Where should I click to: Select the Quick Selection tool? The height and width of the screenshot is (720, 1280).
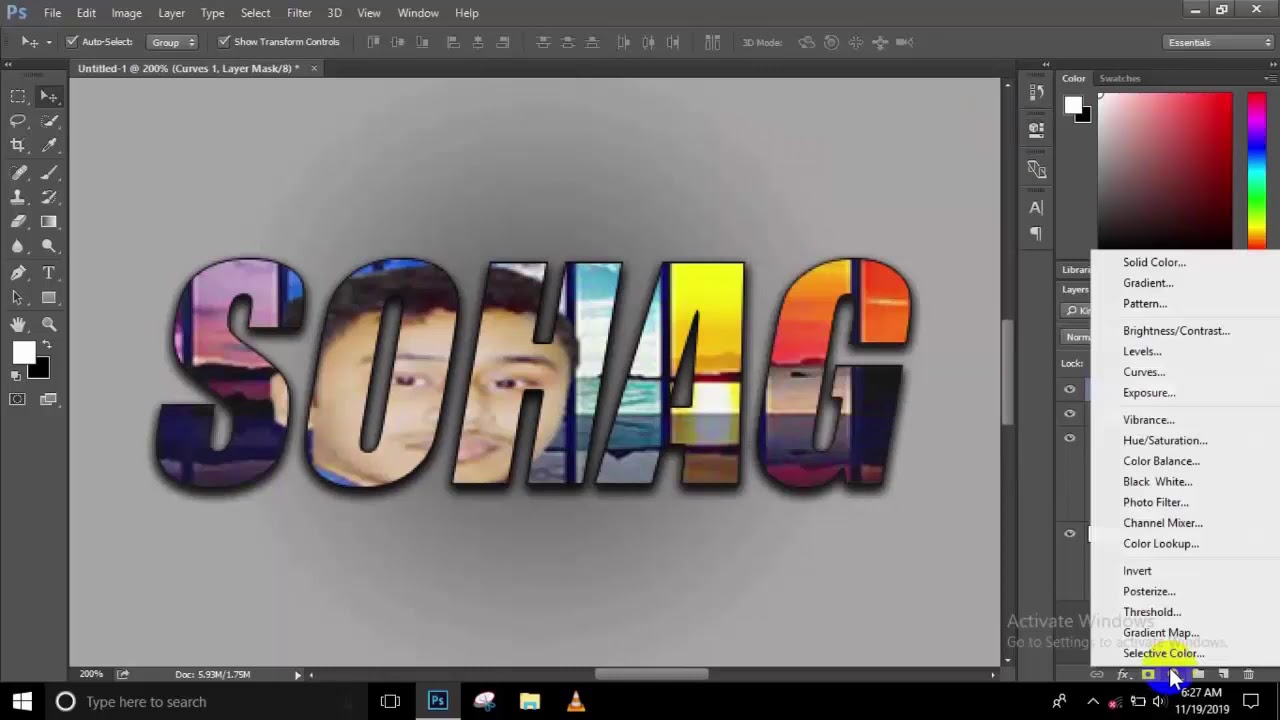click(48, 121)
